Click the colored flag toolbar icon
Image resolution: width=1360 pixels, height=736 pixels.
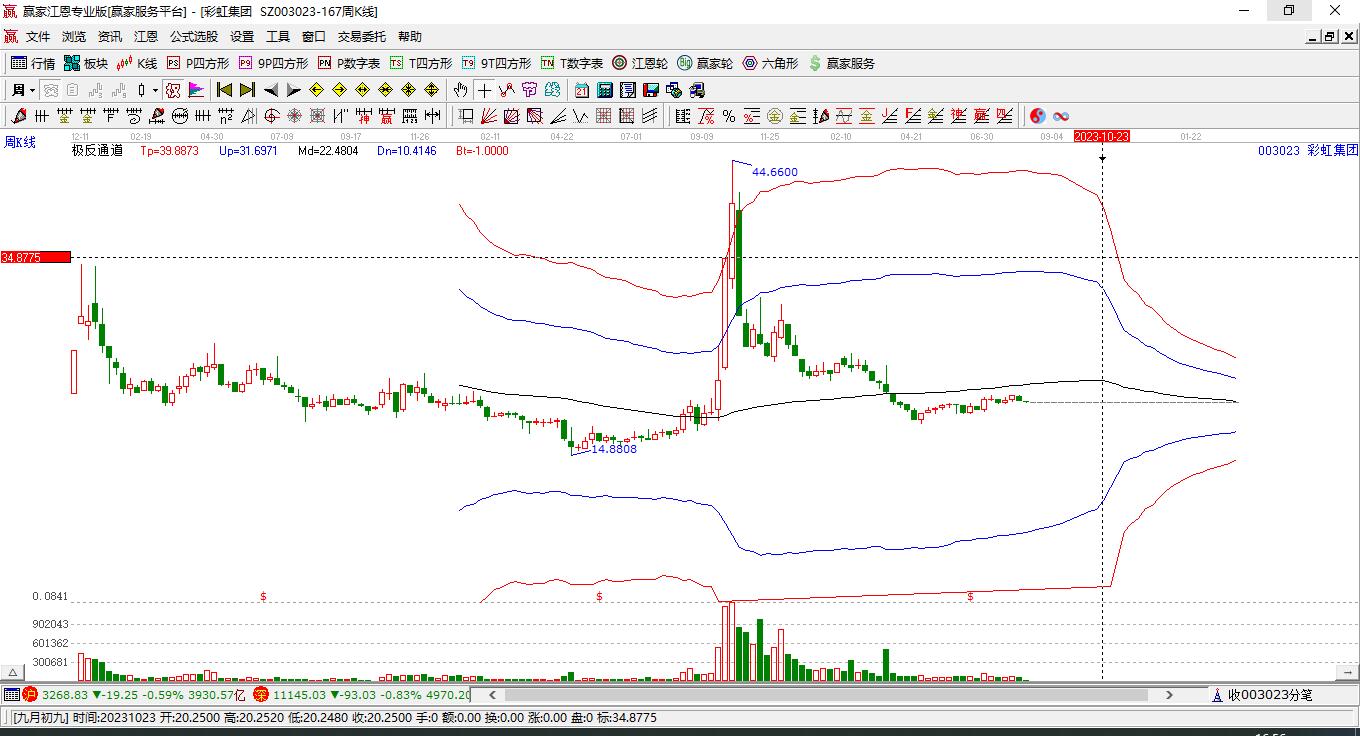196,90
